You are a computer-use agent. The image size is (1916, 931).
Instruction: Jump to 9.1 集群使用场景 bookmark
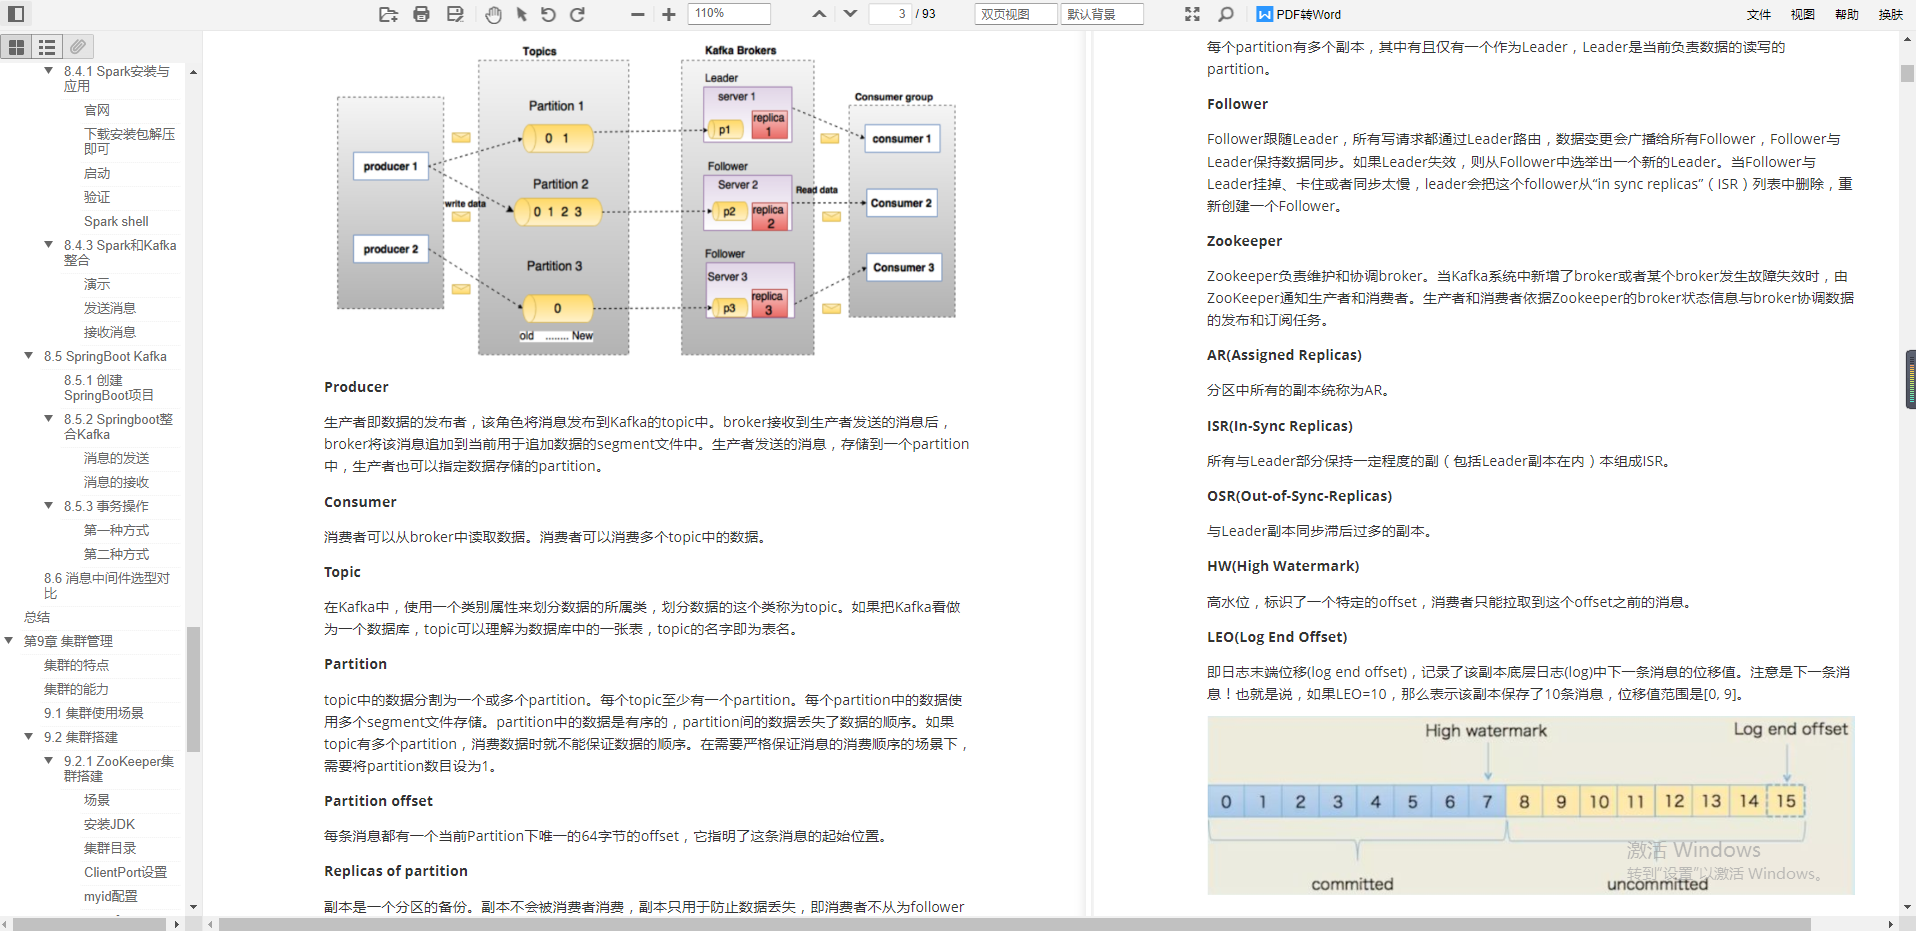94,713
